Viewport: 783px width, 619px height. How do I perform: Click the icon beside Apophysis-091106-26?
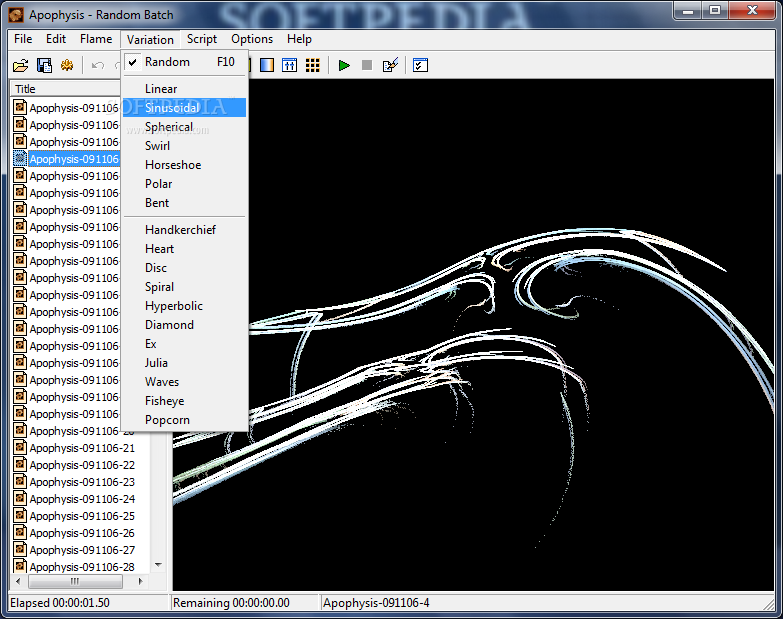pyautogui.click(x=20, y=532)
